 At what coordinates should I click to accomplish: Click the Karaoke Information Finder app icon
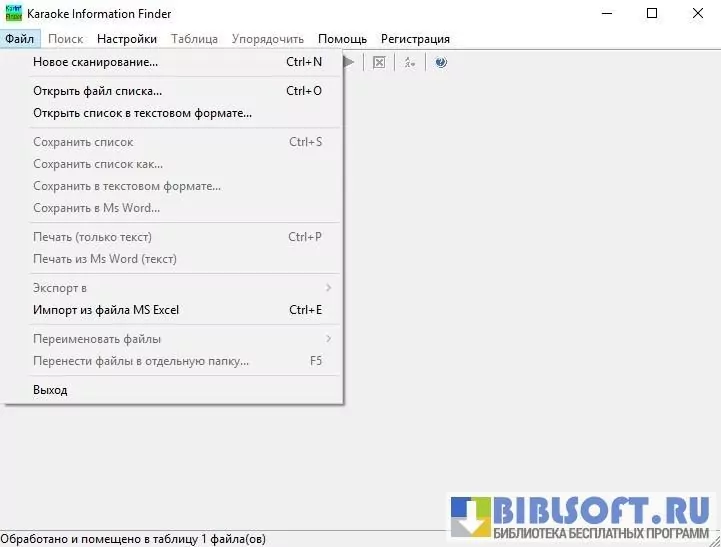pyautogui.click(x=13, y=13)
